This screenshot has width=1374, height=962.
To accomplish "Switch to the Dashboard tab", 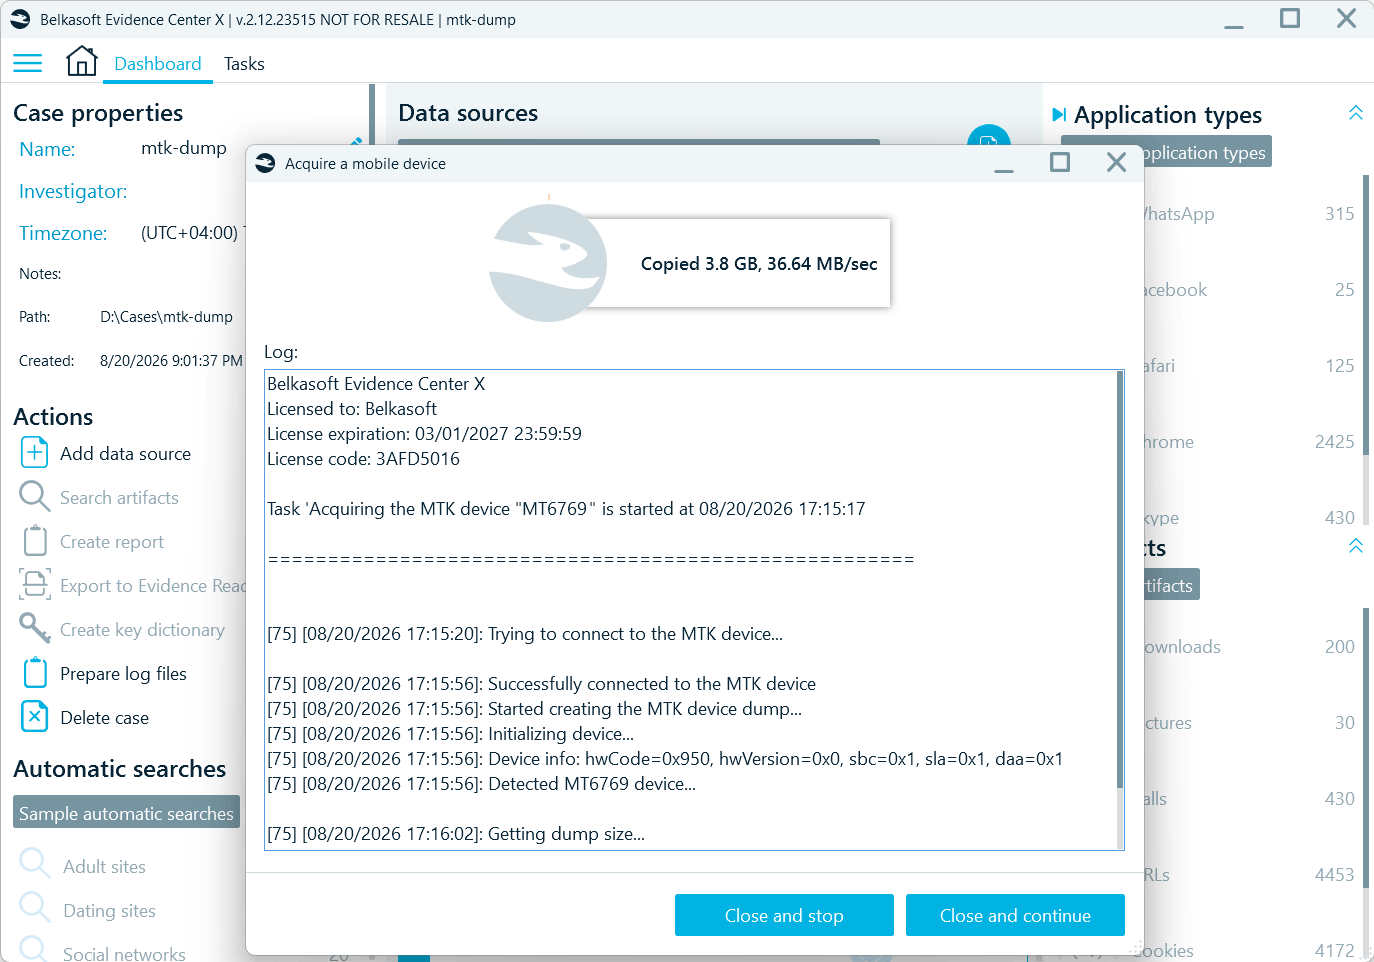I will coord(158,64).
